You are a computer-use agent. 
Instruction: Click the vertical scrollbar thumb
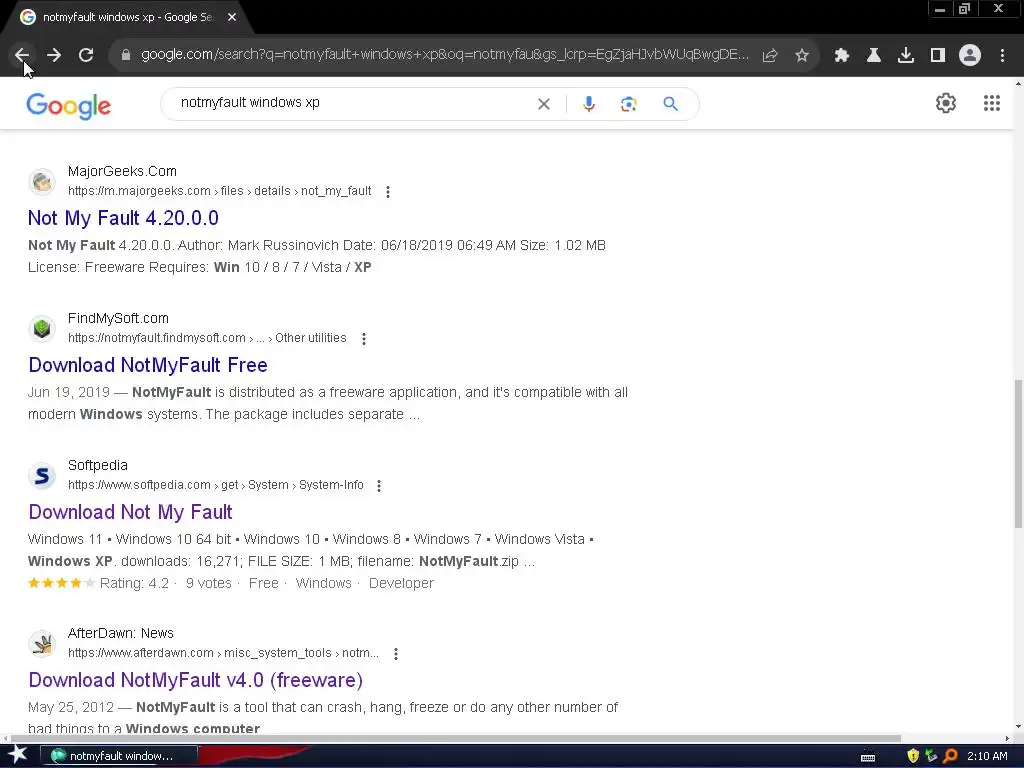click(1018, 453)
